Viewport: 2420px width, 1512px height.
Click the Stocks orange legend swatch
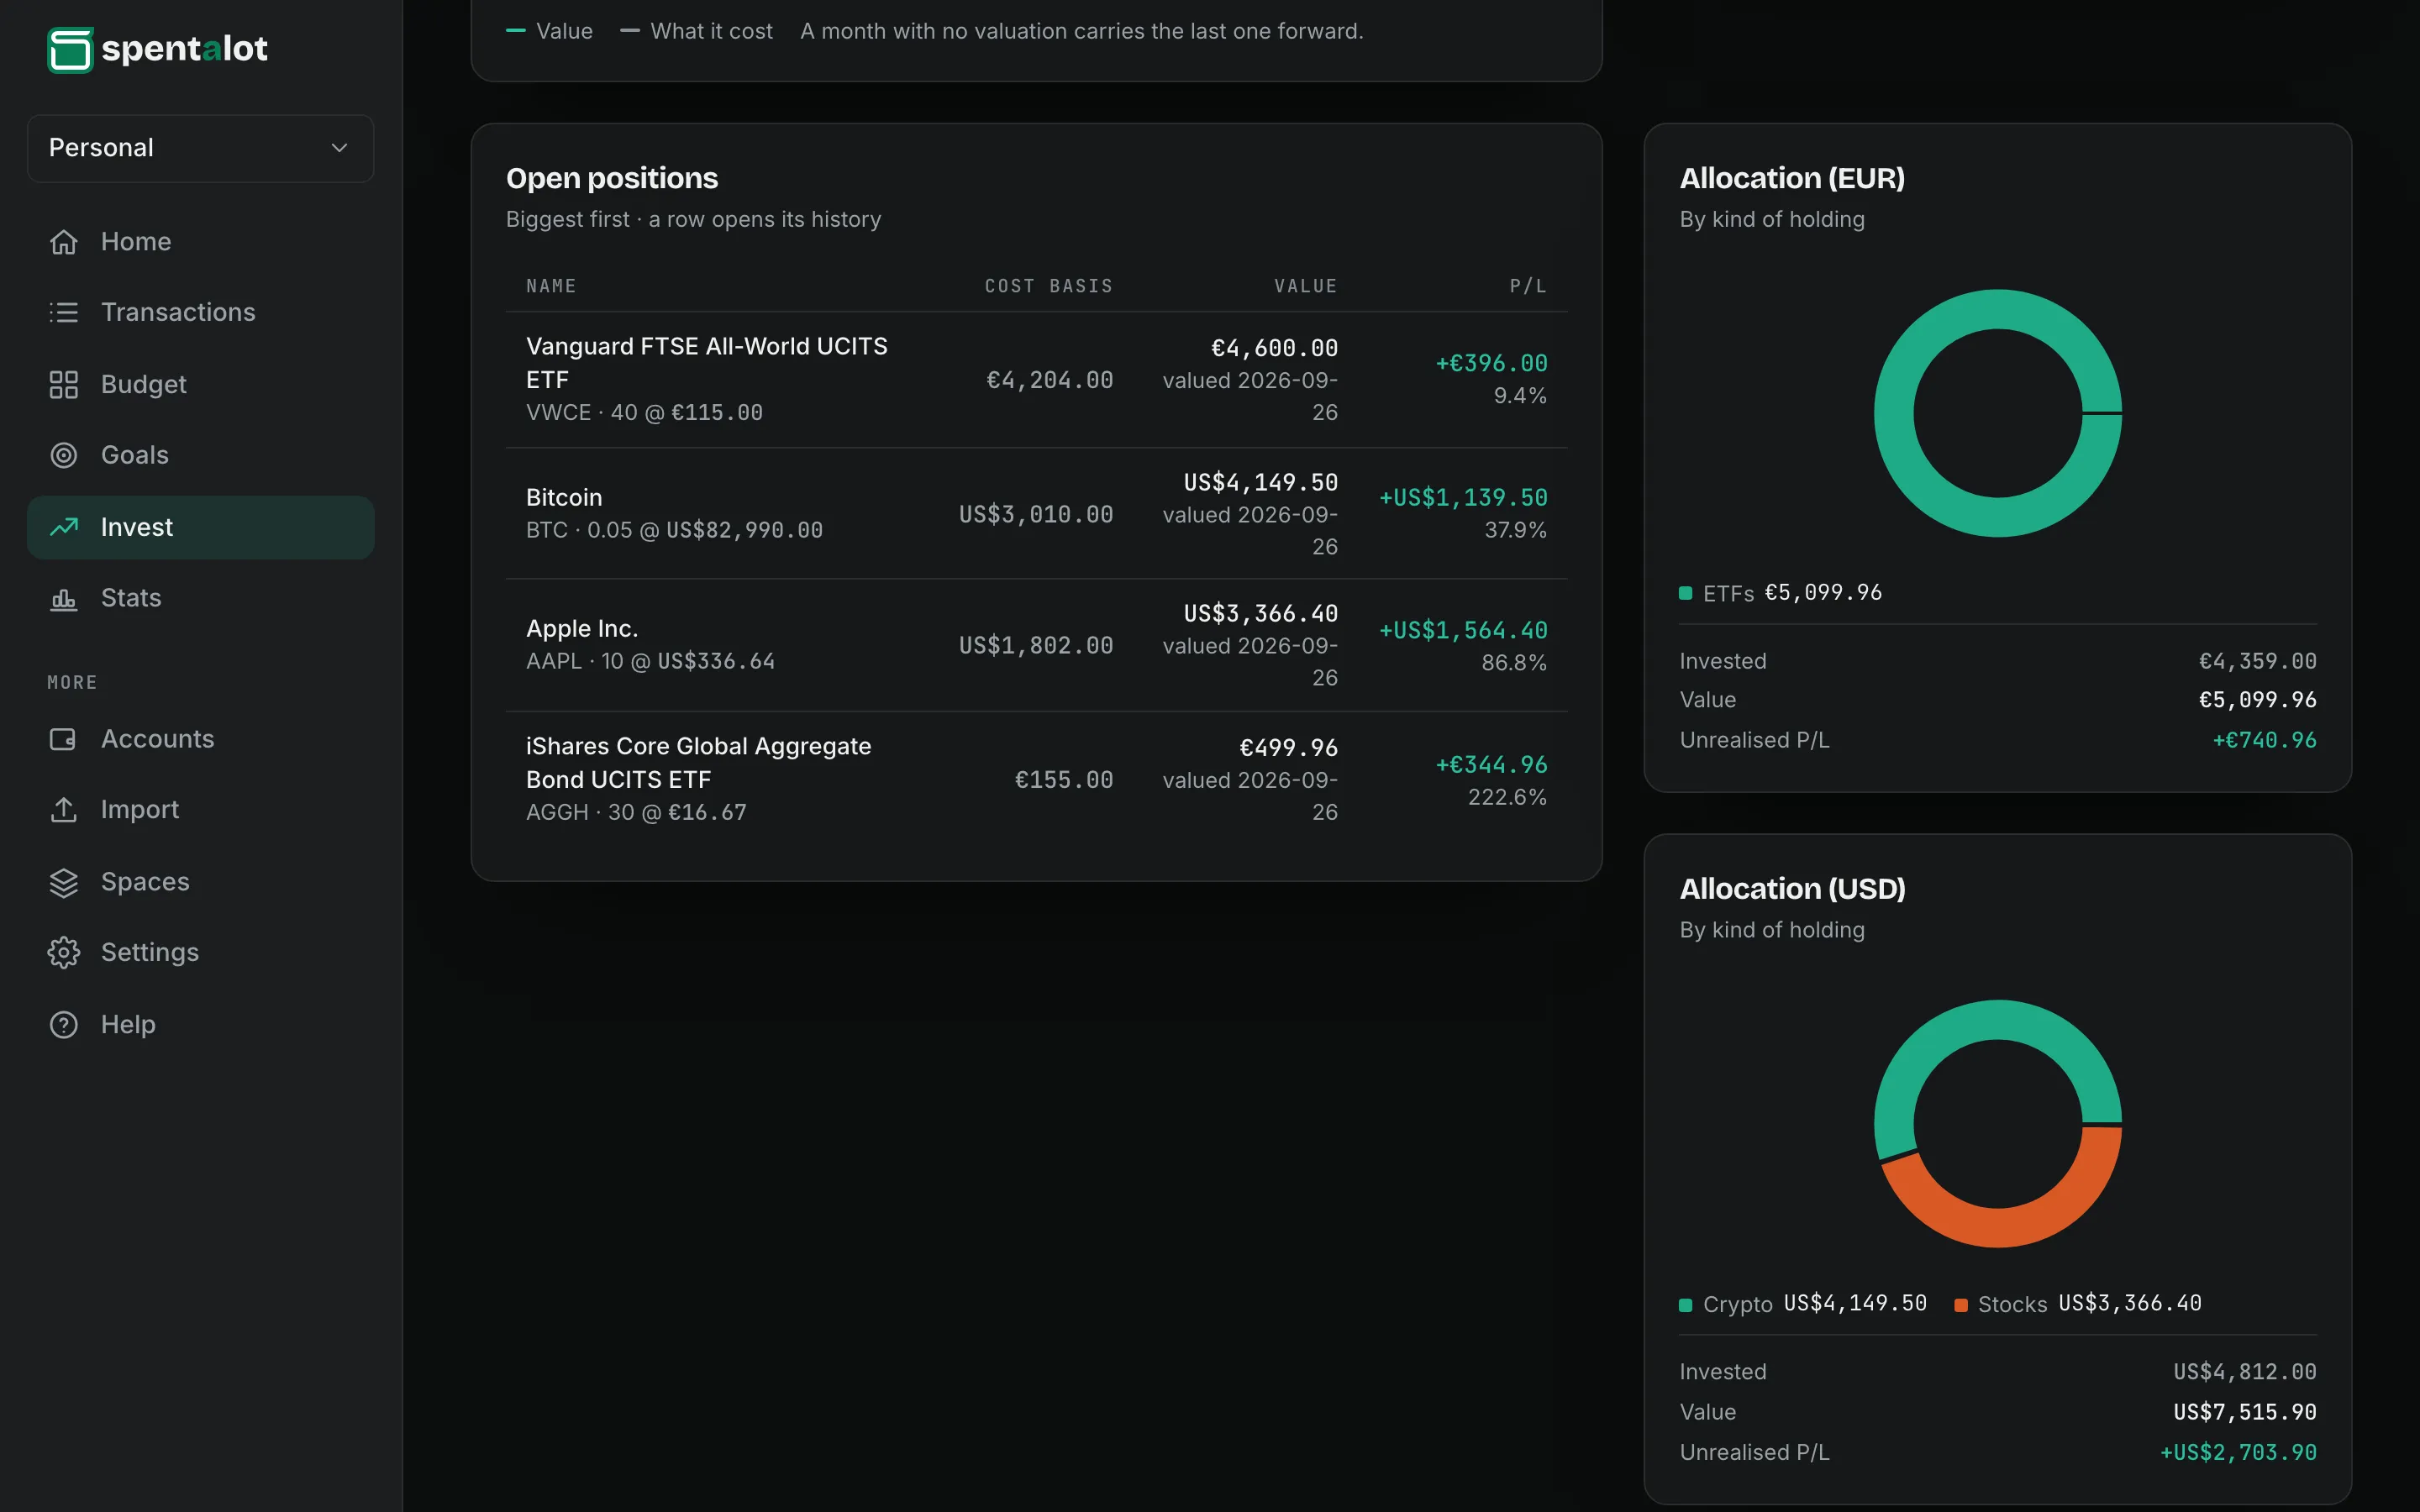[x=1961, y=1305]
